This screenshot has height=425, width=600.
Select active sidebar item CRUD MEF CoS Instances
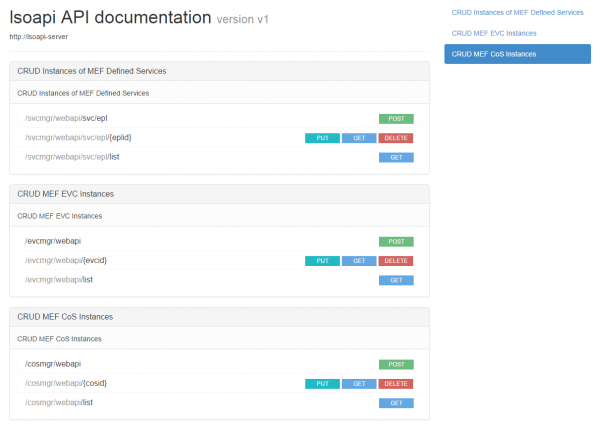click(517, 54)
